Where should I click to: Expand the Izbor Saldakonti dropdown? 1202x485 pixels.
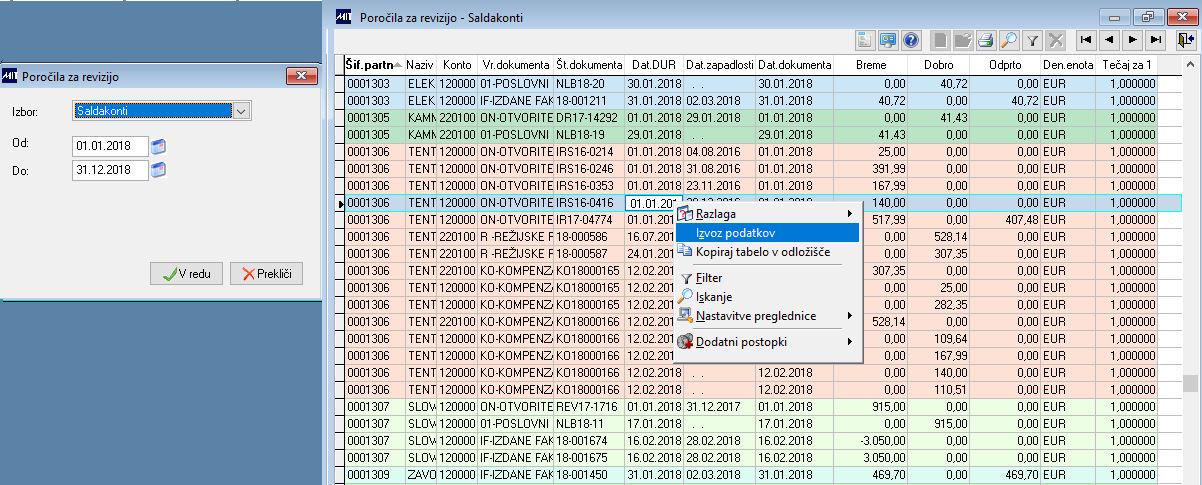(241, 111)
